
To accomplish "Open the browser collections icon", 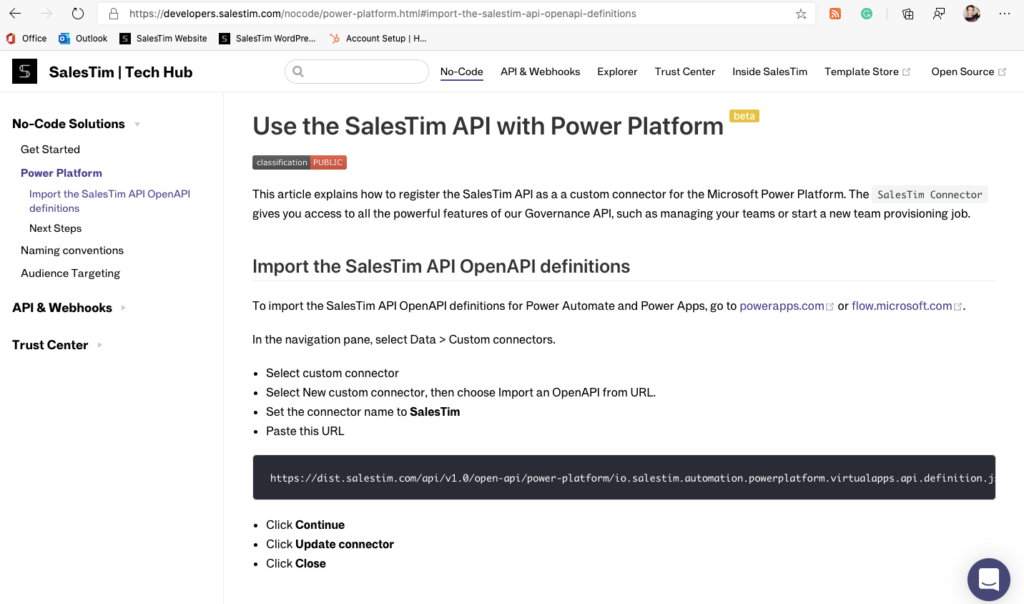I will 908,14.
